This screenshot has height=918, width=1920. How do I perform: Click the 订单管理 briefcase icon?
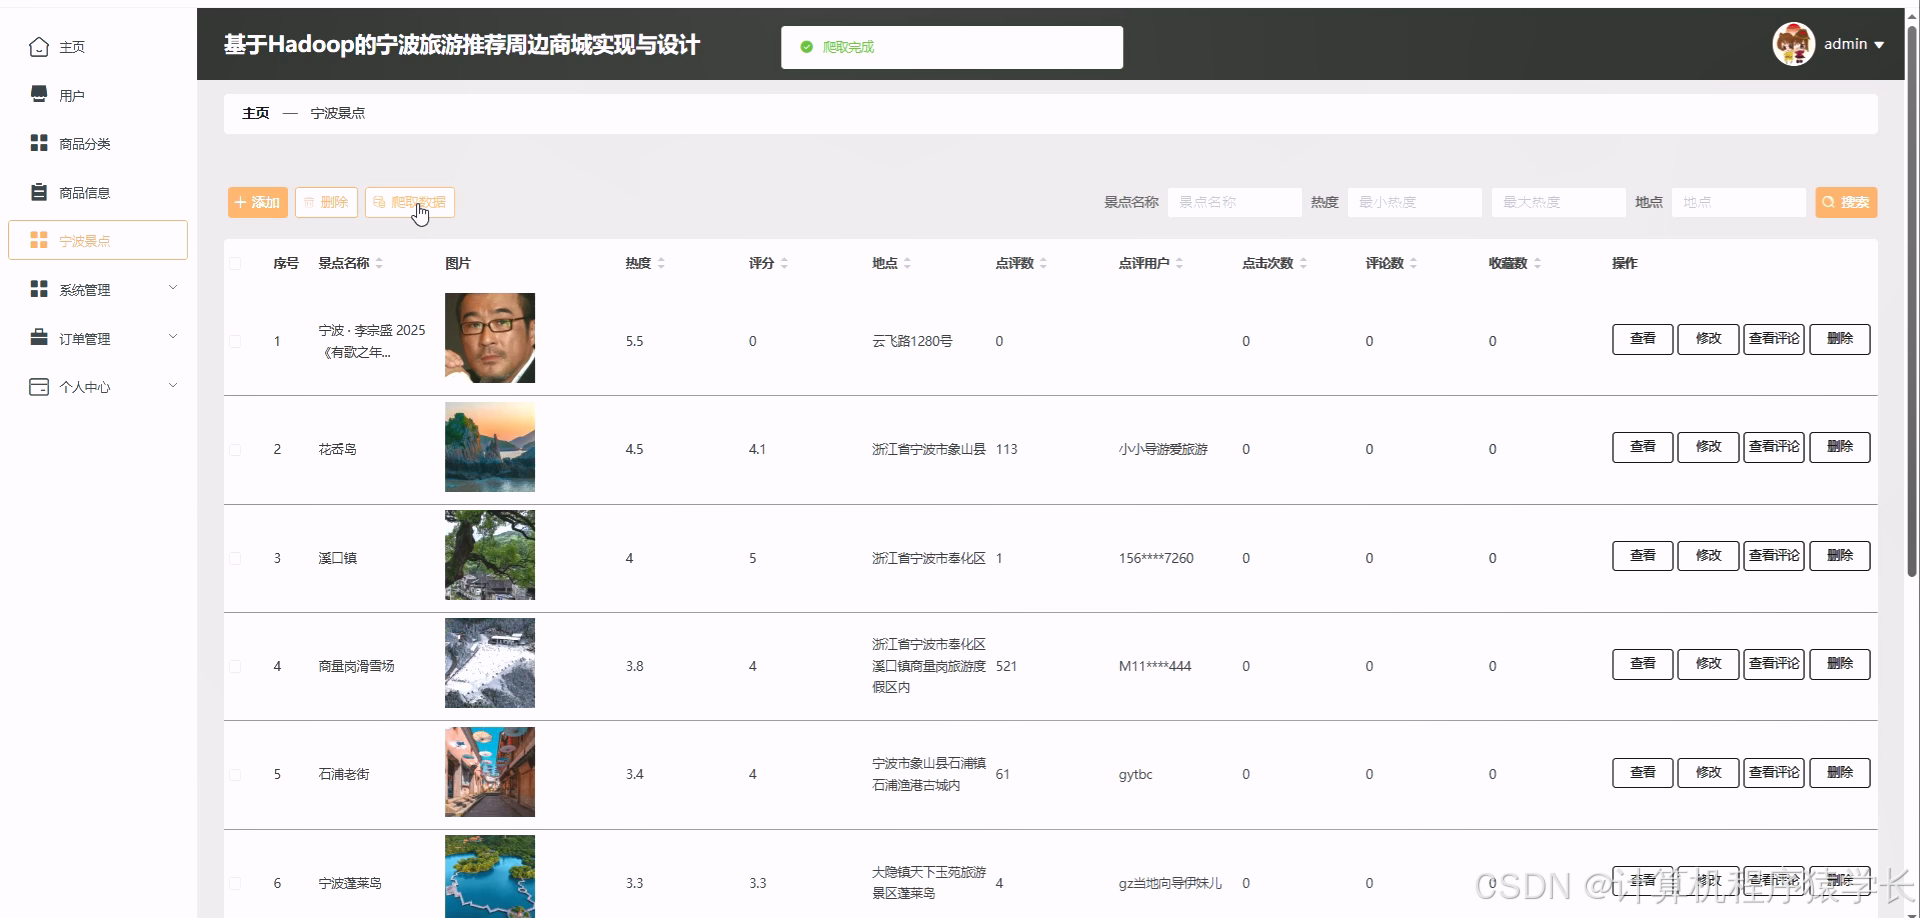39,338
